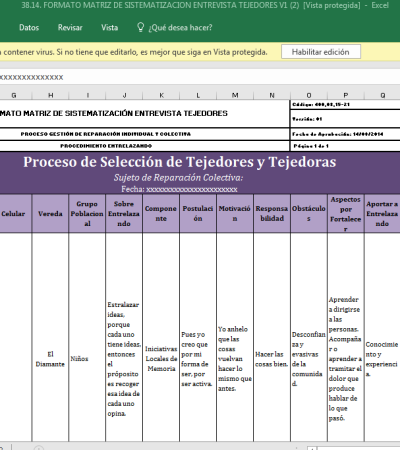Click the 'Vereda' header cell

point(50,214)
